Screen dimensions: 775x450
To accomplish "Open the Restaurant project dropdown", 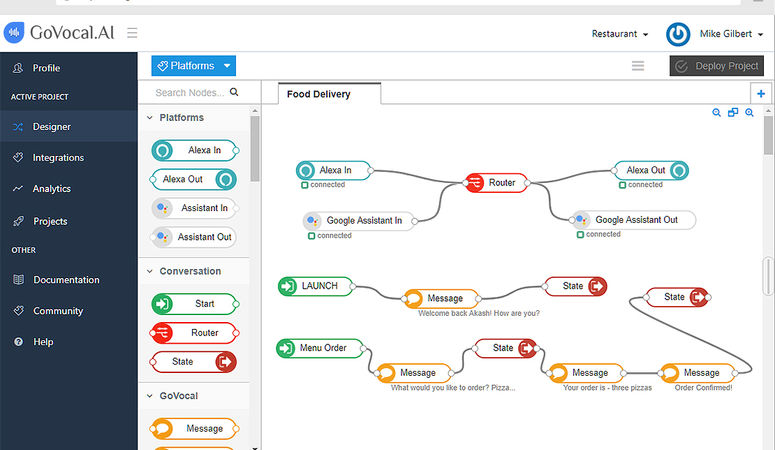I will pos(620,34).
